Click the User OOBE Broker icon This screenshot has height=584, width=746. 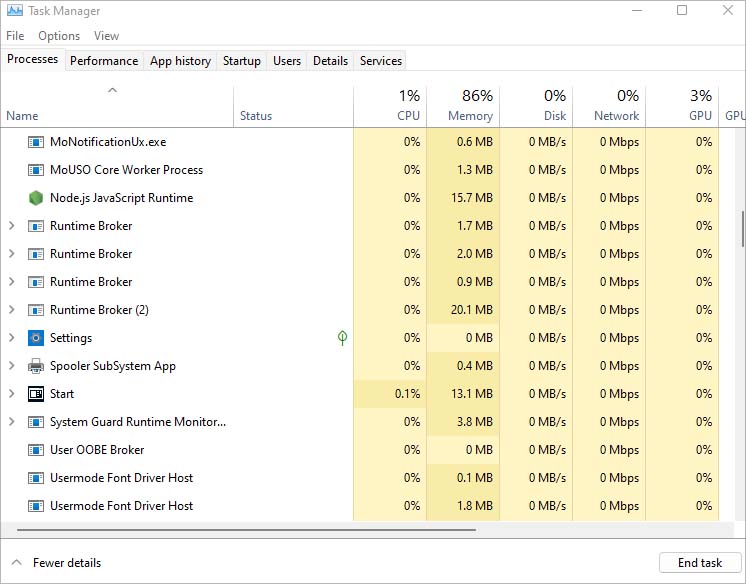click(36, 450)
